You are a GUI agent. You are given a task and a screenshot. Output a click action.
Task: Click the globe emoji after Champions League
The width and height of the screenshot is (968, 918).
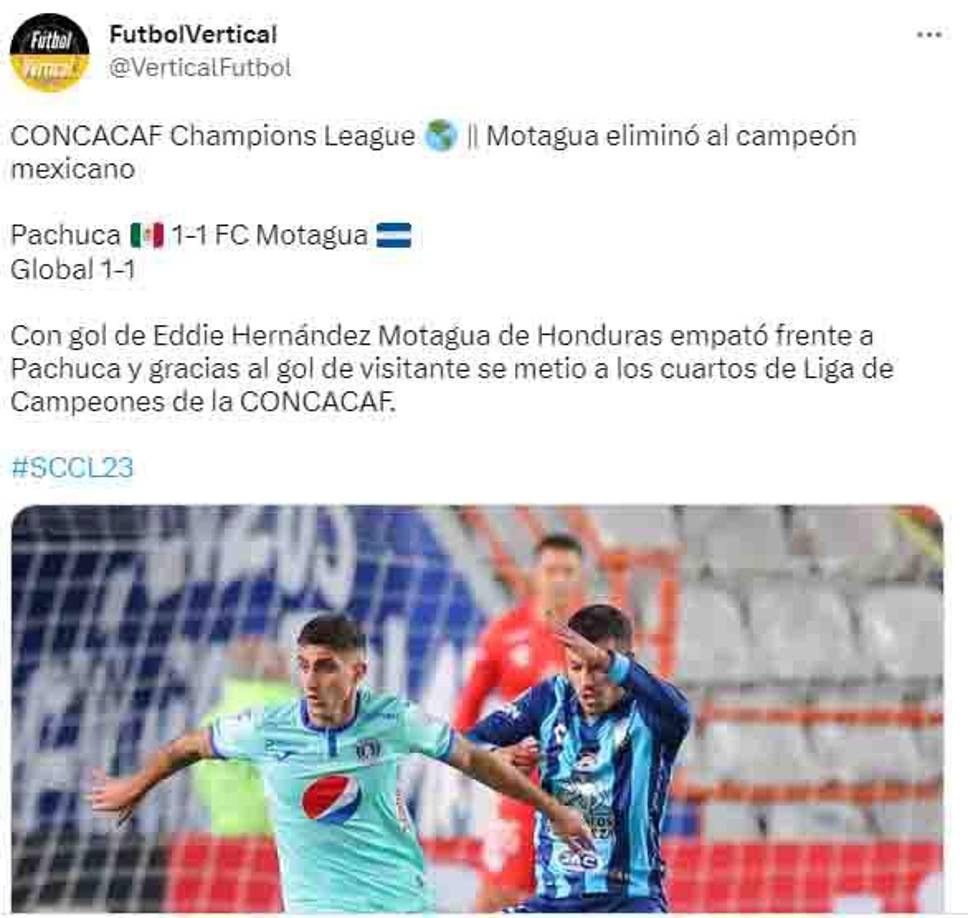(441, 136)
